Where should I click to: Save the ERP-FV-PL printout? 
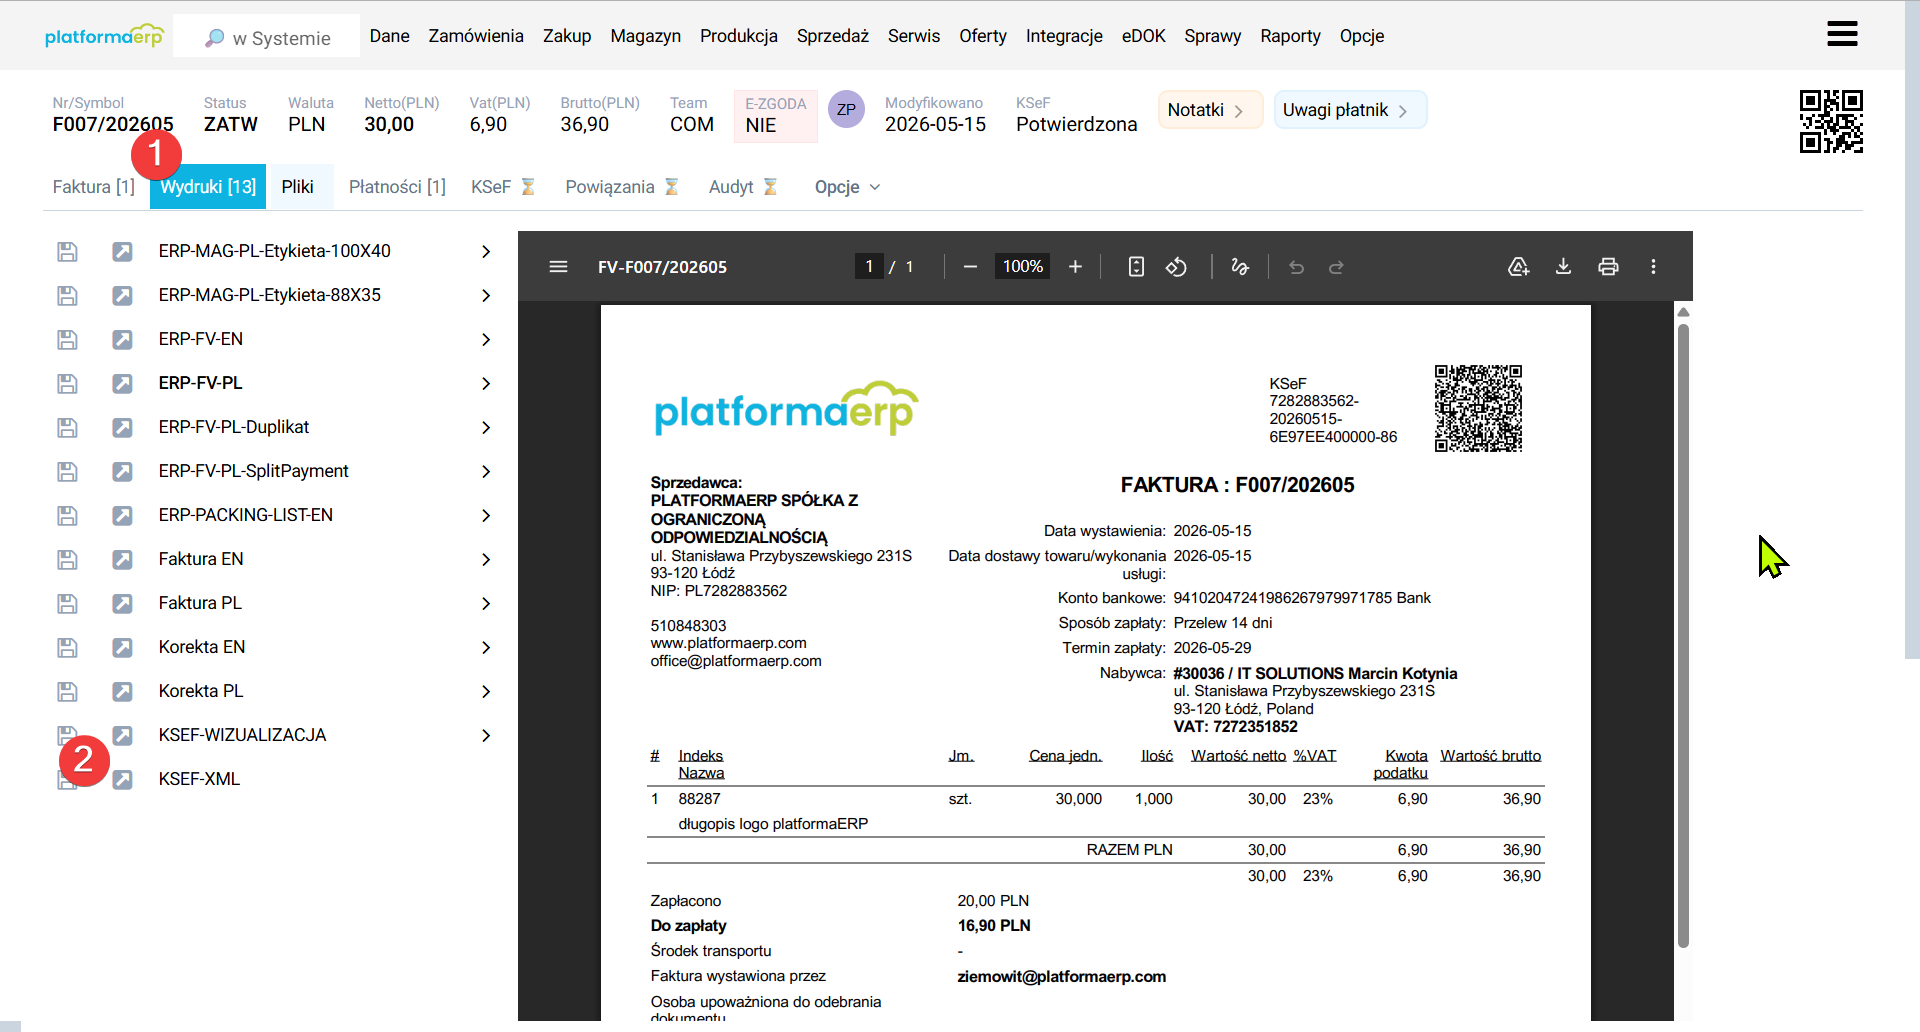pos(67,384)
